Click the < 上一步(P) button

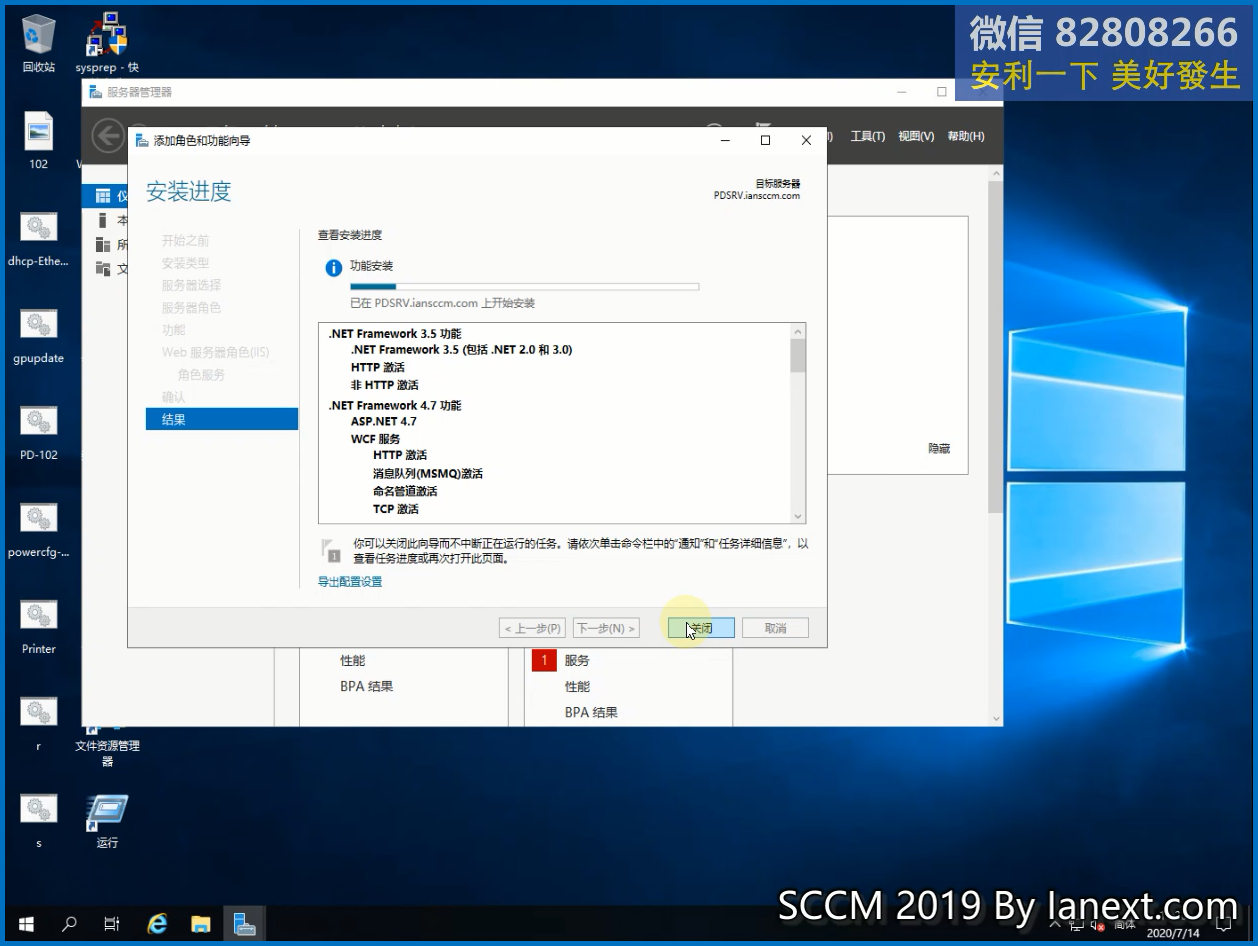point(532,628)
